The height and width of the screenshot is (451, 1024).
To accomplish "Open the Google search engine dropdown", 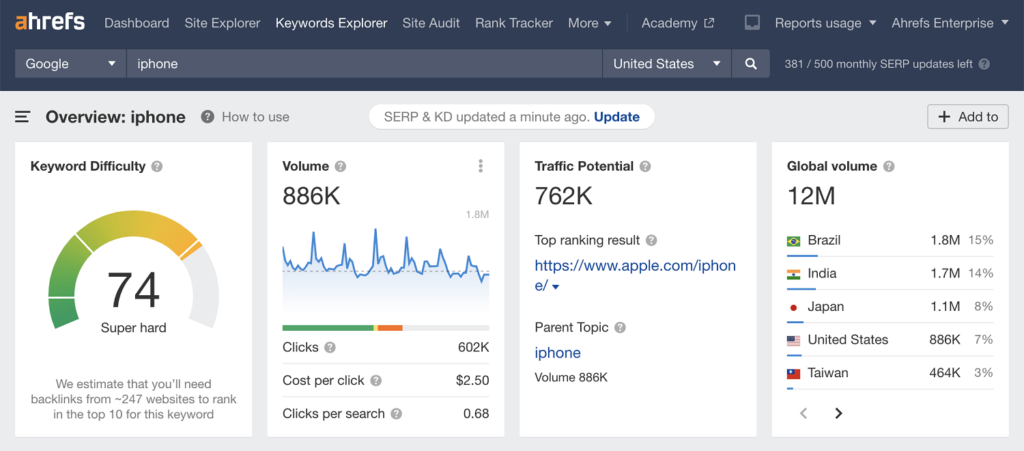I will tap(71, 64).
